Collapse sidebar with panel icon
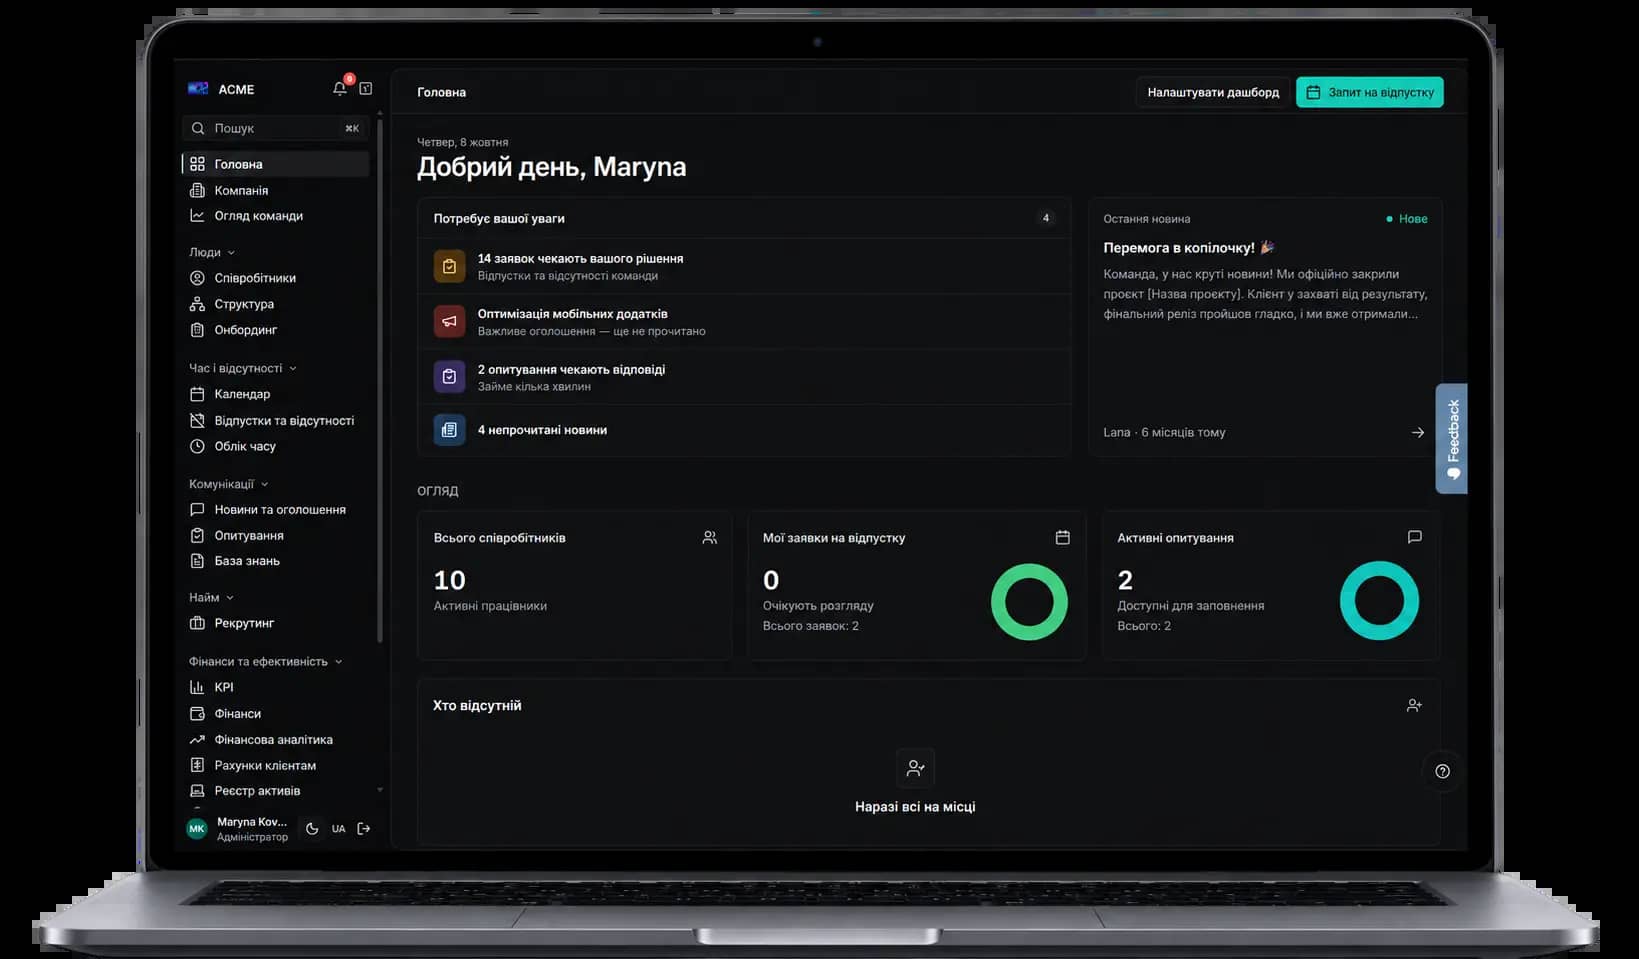This screenshot has height=959, width=1639. 366,89
